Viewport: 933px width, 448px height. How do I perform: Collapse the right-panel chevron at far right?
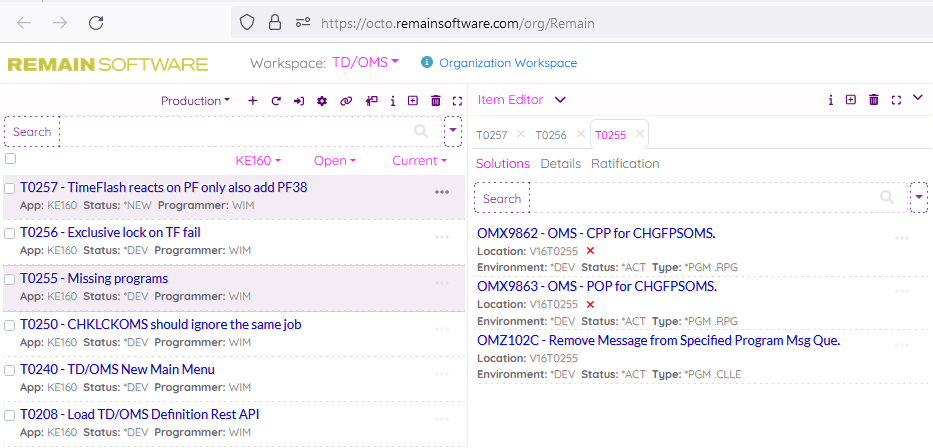pos(918,97)
